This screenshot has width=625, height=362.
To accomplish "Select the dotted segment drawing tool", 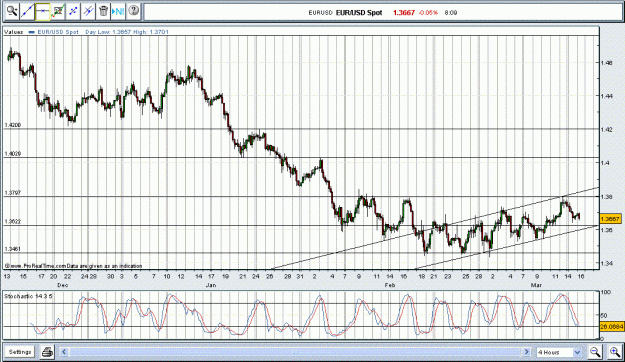I will pos(73,11).
